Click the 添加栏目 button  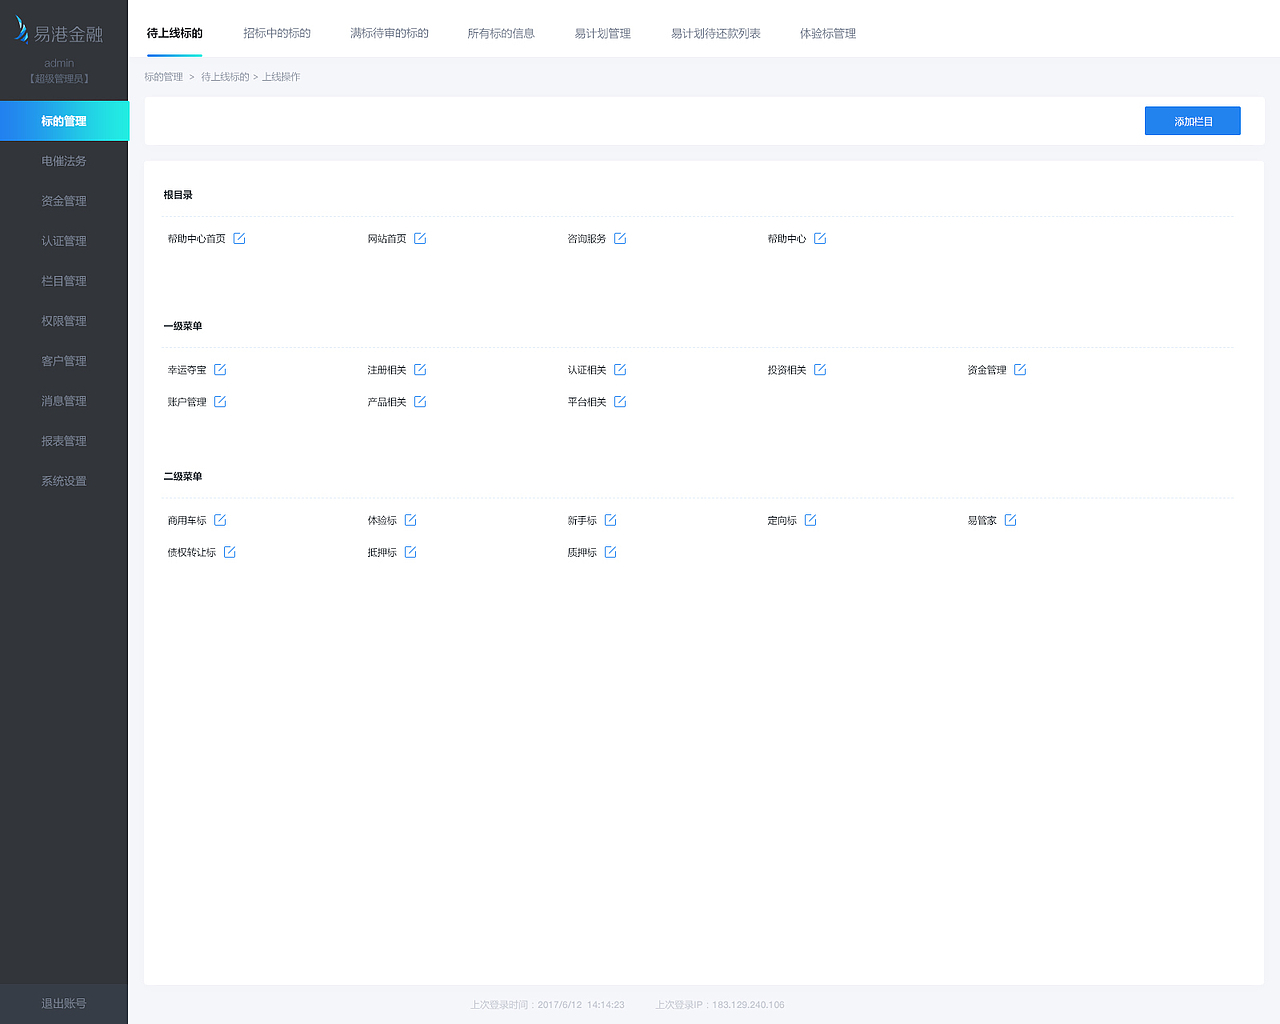[1193, 121]
